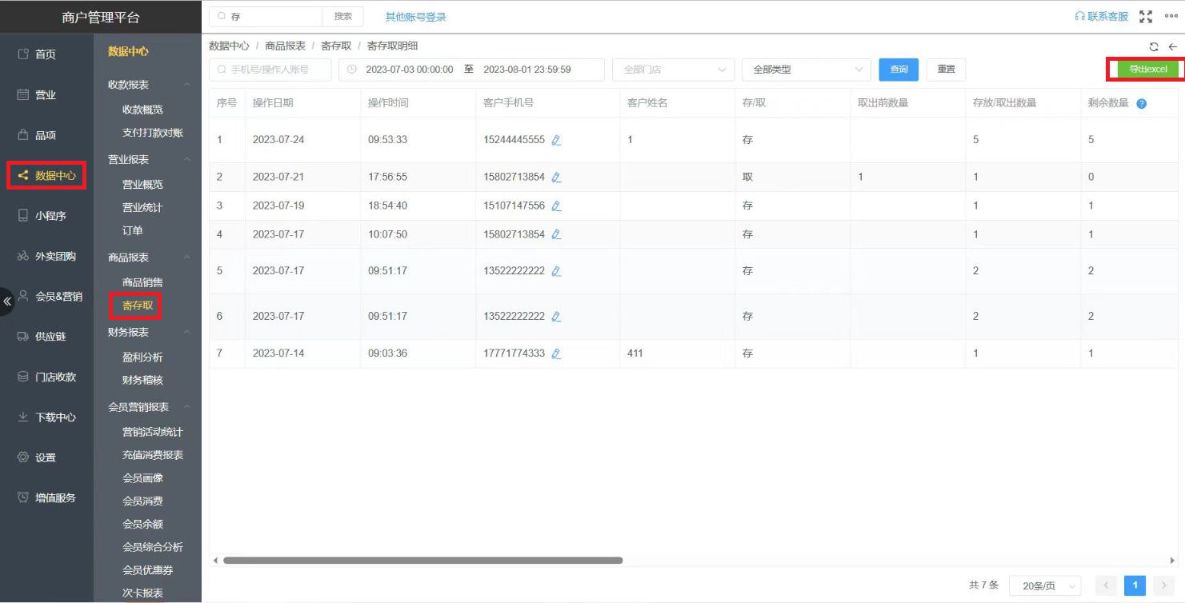Viewport: 1185px width, 603px height.
Task: Click edit icon in row number 6
Action: click(556, 317)
